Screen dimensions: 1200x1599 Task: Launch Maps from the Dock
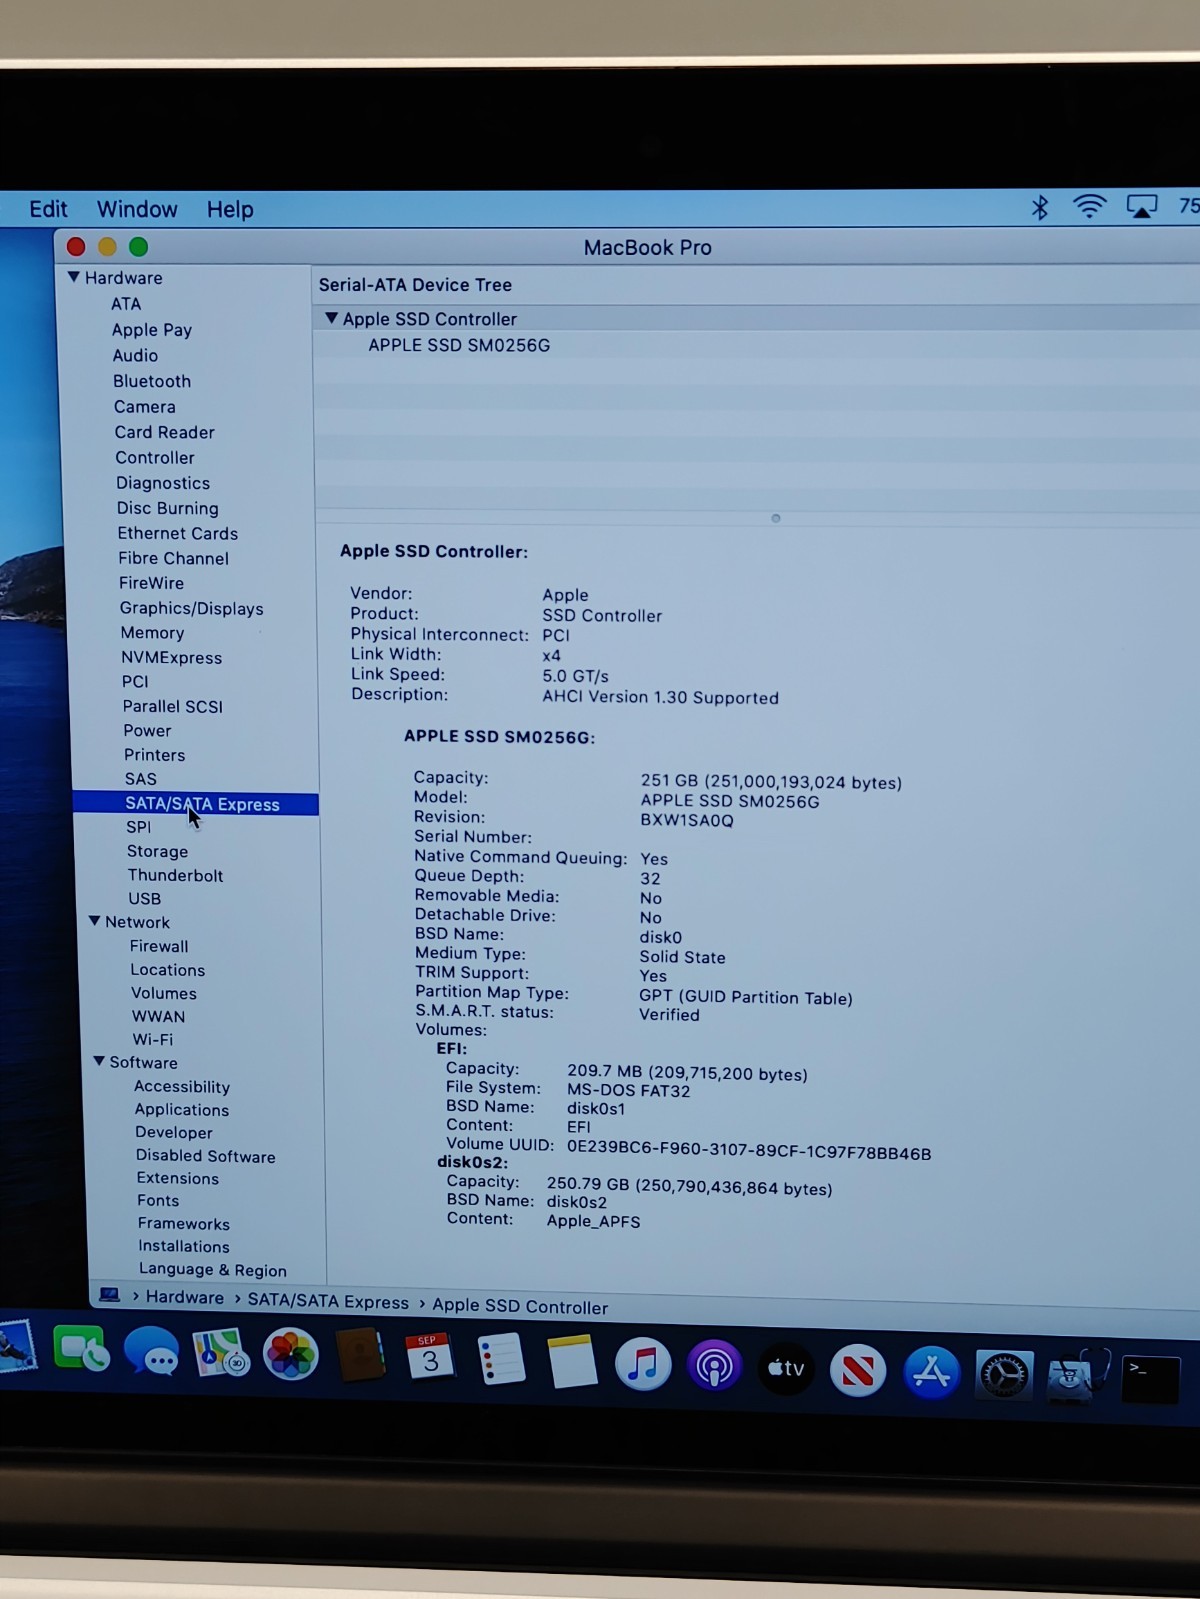[x=221, y=1354]
